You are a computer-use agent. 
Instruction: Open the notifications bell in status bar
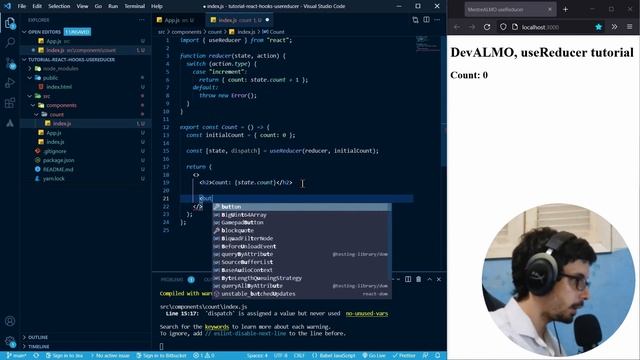[x=438, y=356]
